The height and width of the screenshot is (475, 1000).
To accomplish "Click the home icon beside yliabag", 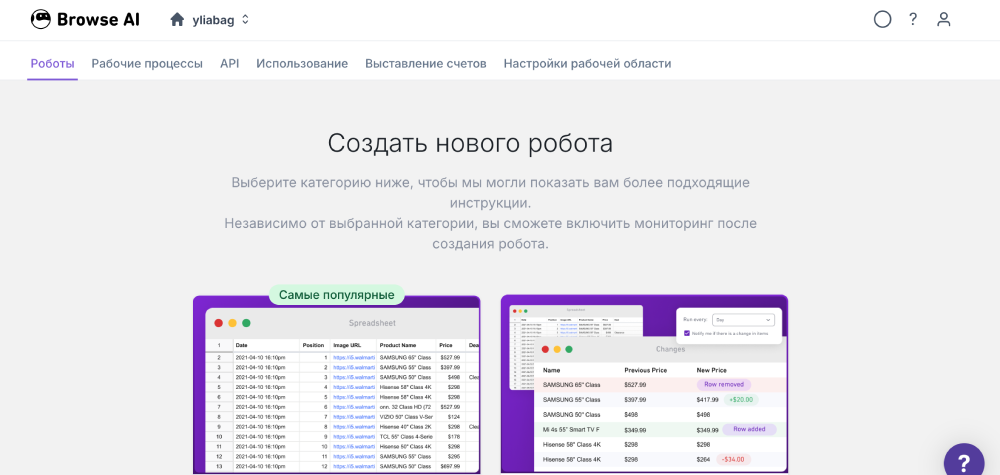I will coord(177,20).
